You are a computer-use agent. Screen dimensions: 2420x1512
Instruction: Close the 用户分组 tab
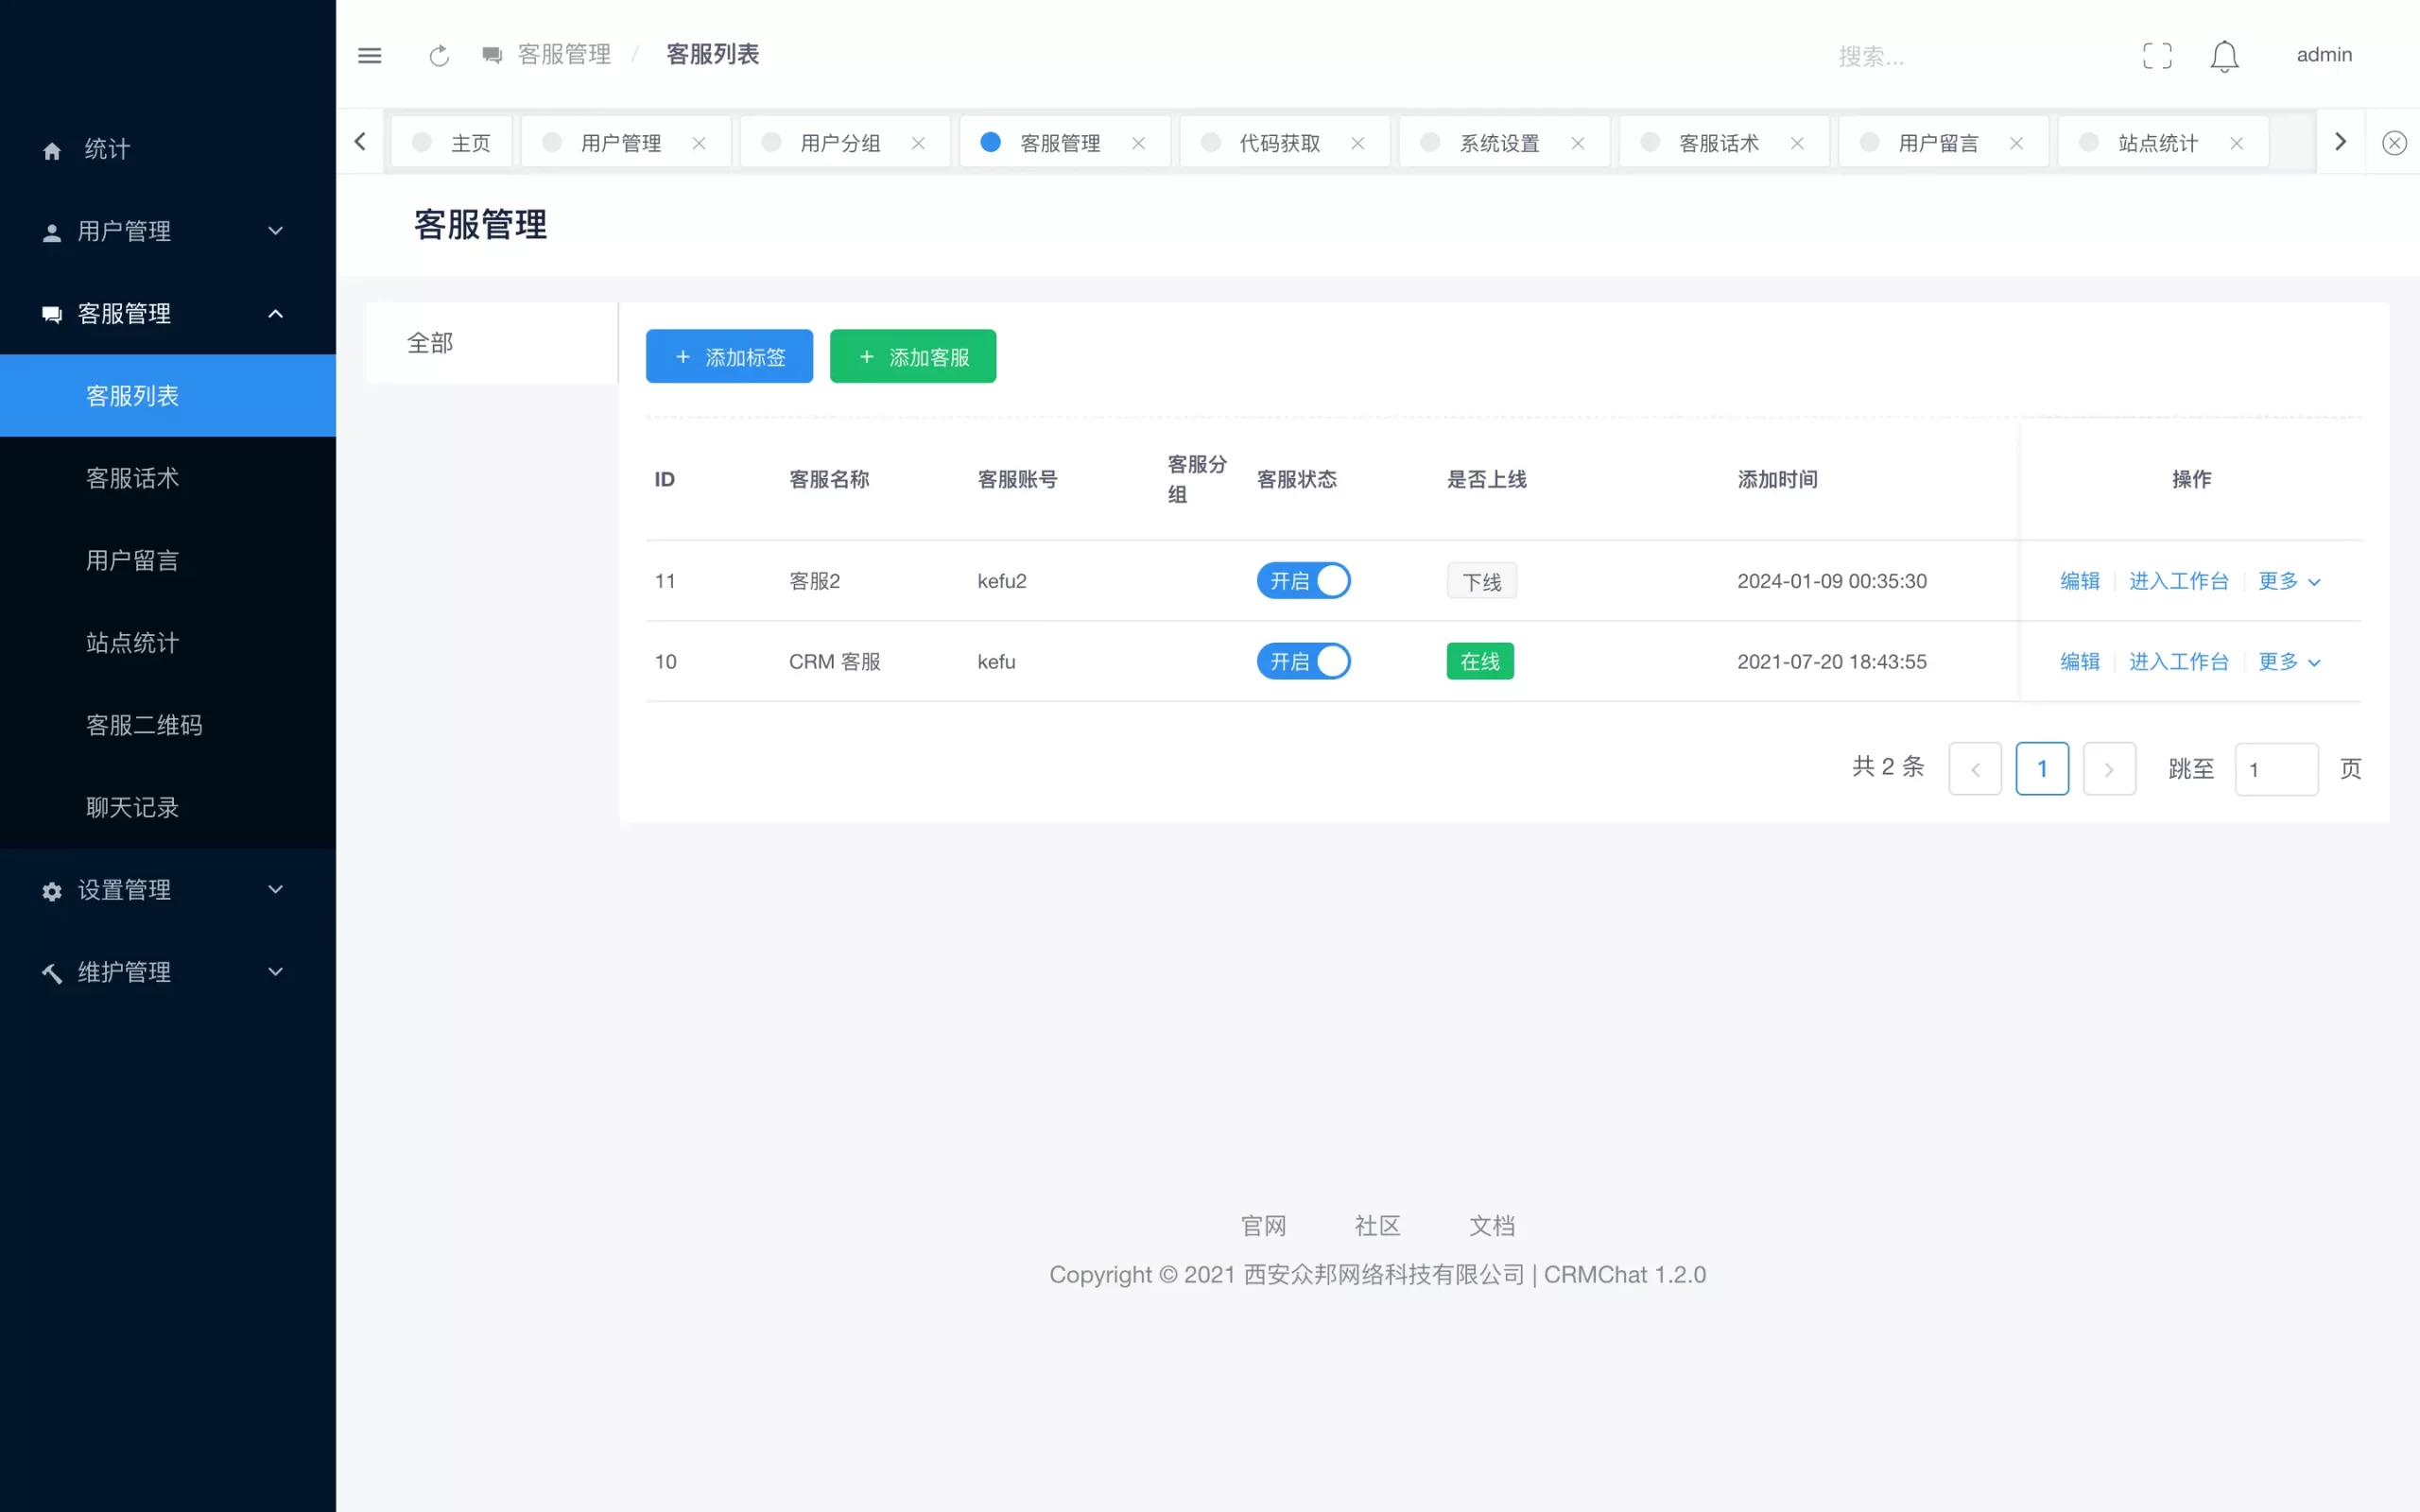[918, 143]
